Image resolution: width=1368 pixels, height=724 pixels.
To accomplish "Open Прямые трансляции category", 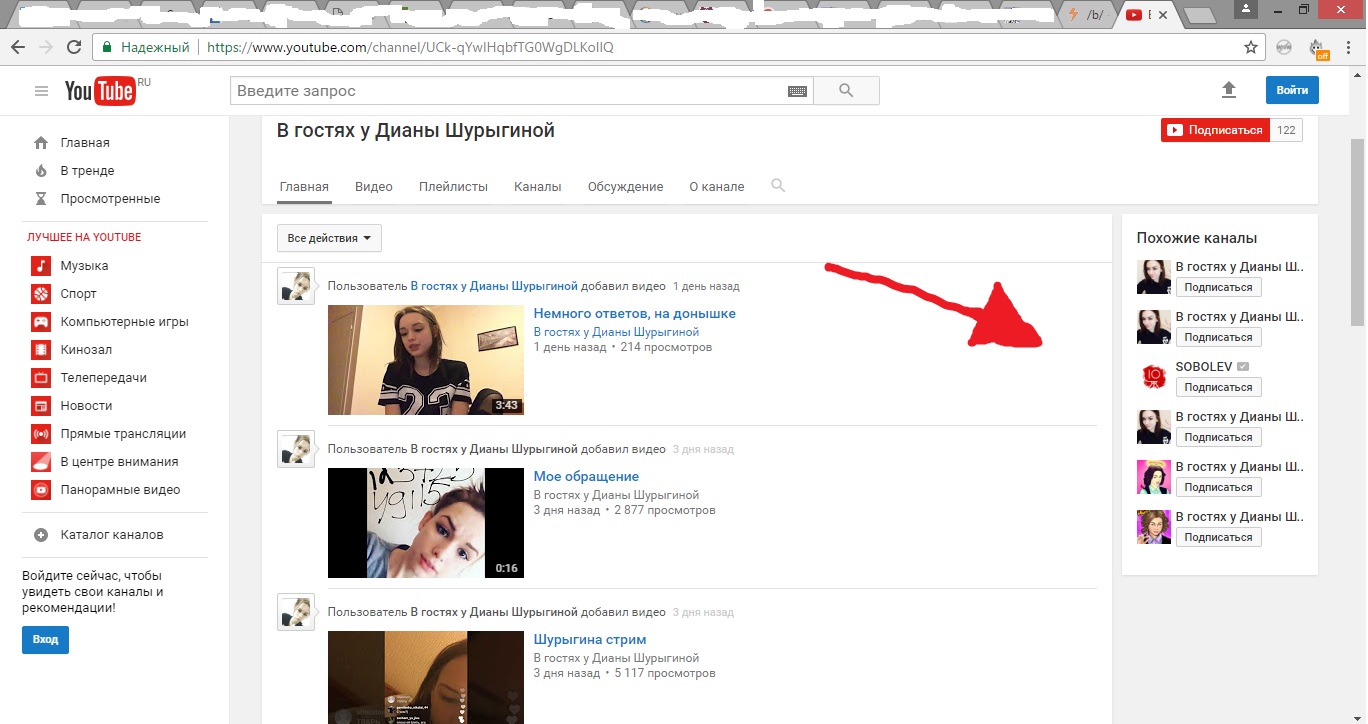I will 123,434.
